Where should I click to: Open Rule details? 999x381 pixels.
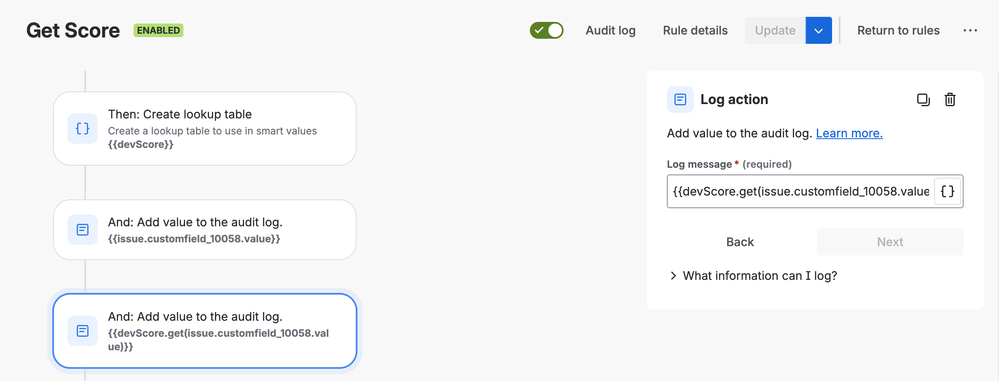tap(695, 31)
